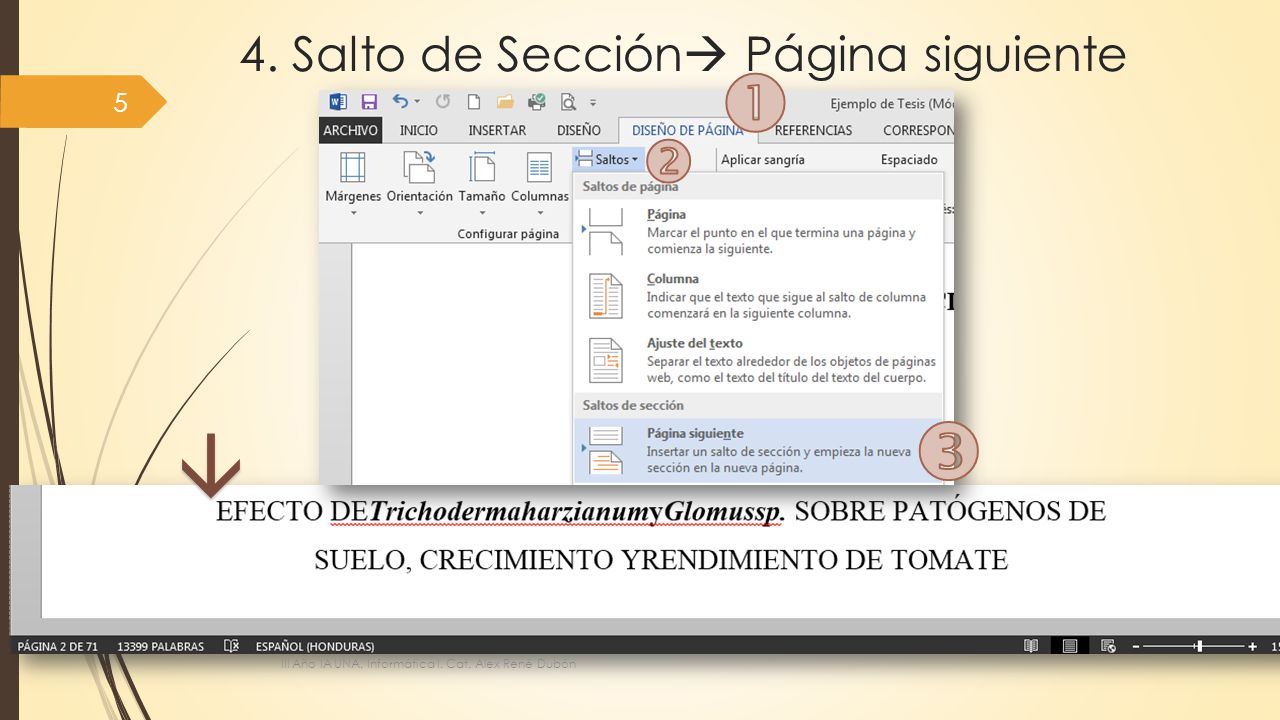Undo the last action

(x=401, y=102)
